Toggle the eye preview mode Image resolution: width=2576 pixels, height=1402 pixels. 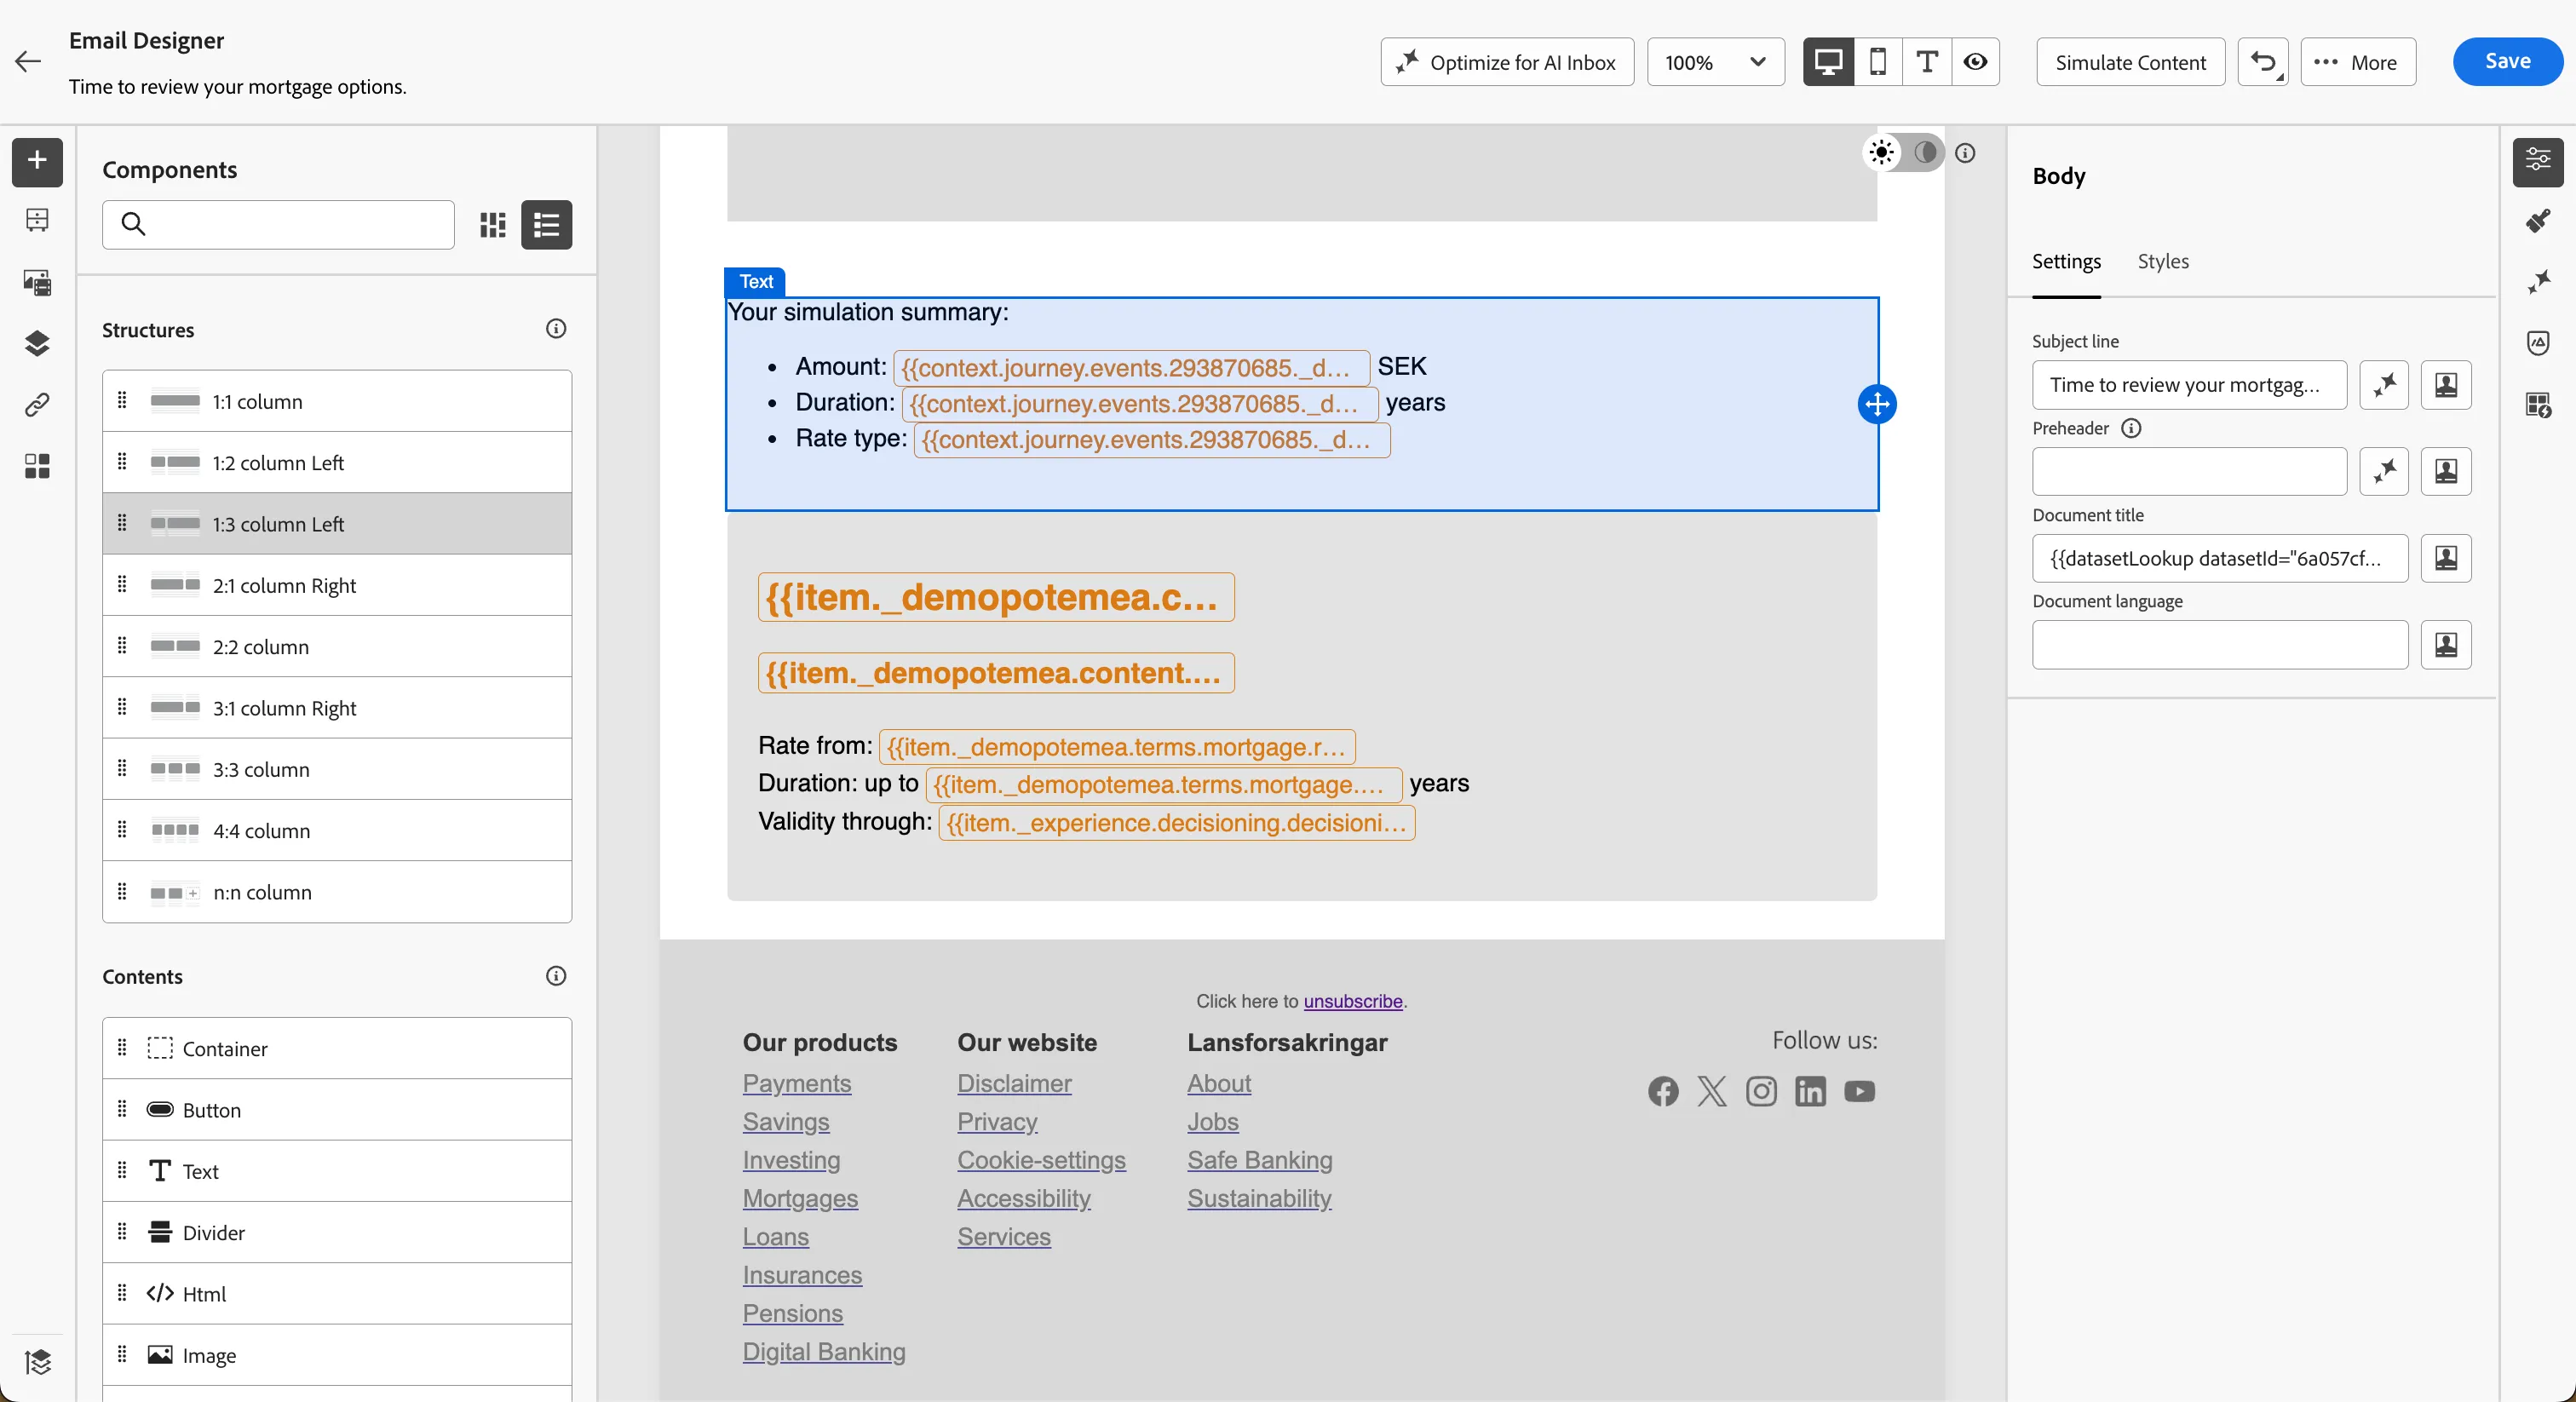[1975, 62]
